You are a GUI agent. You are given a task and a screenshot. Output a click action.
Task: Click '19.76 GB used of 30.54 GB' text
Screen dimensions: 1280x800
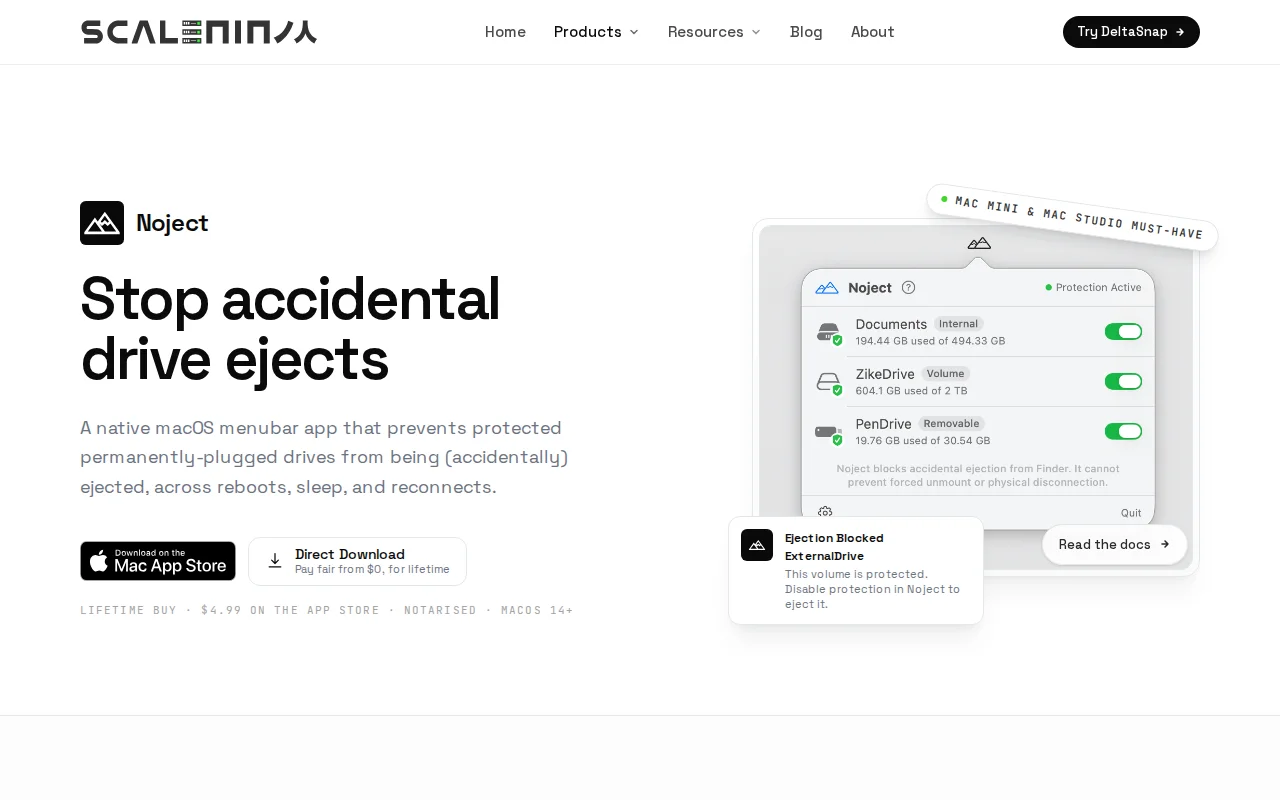click(923, 441)
